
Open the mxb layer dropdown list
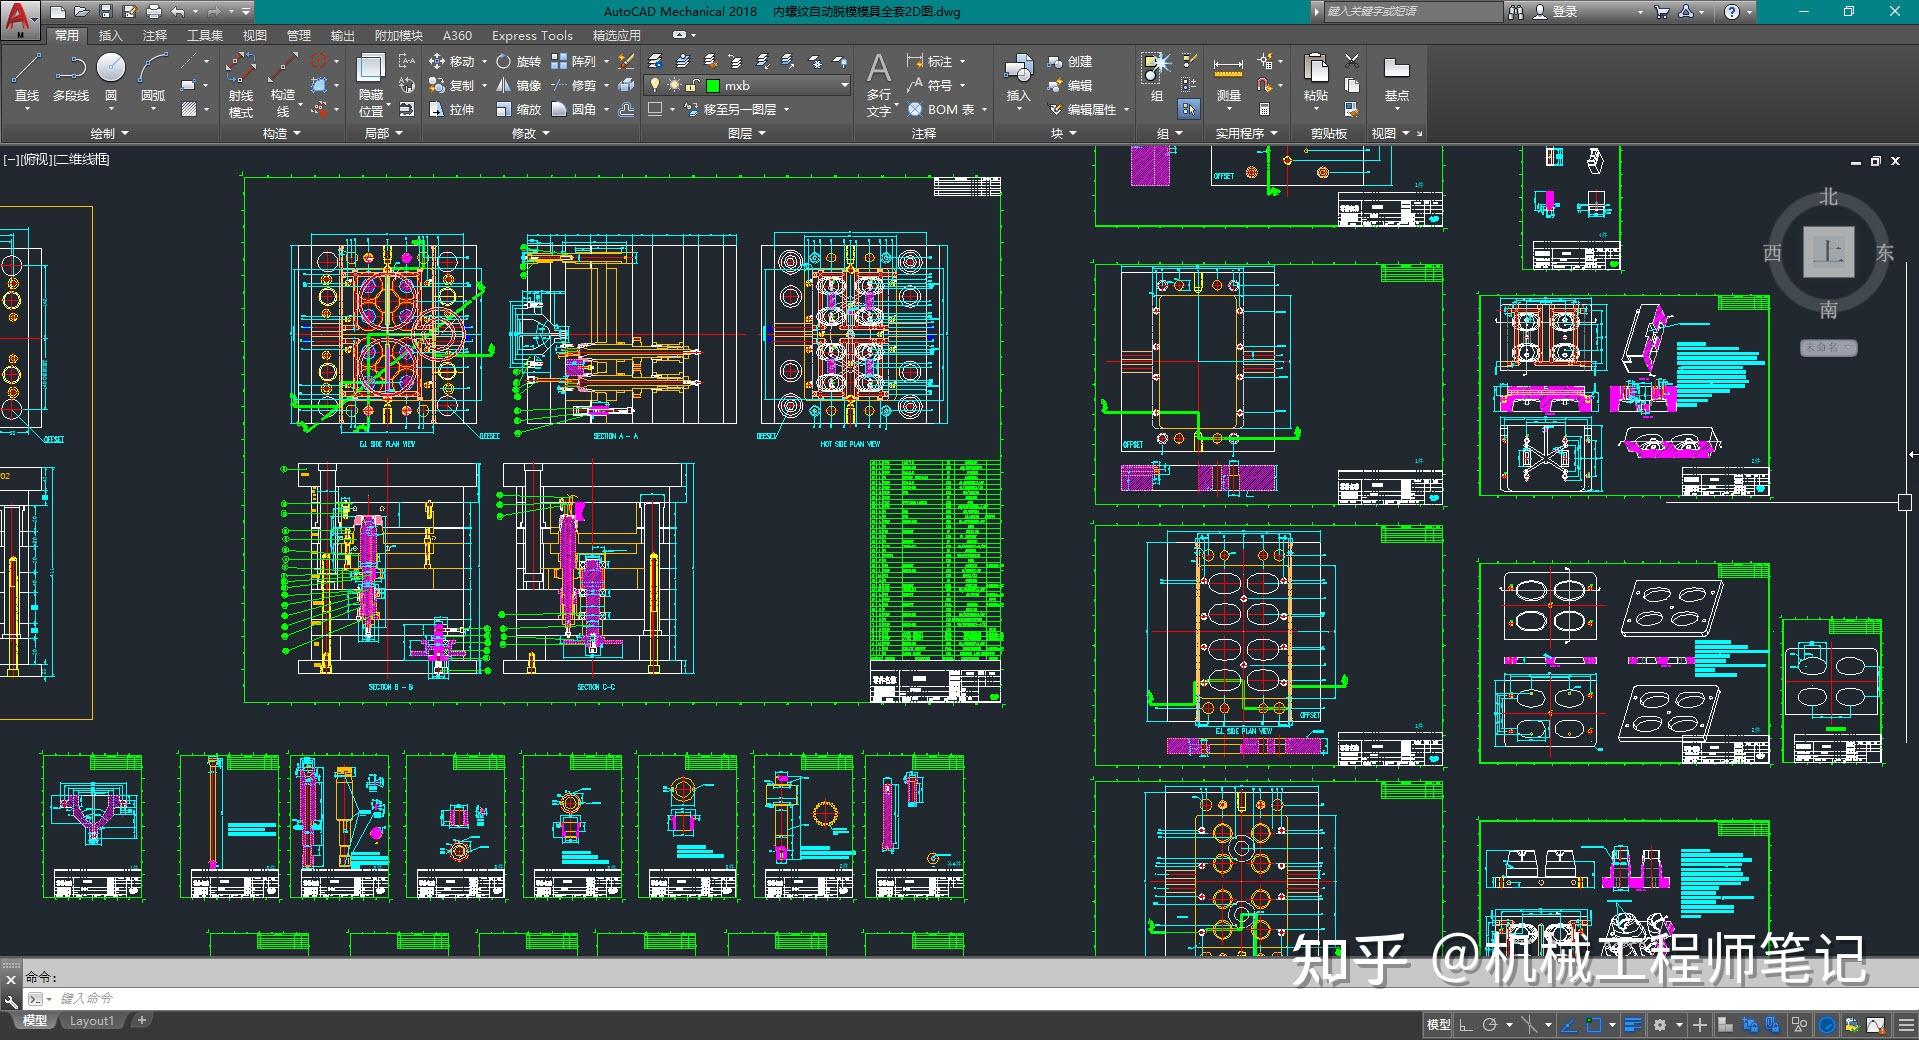(x=844, y=85)
